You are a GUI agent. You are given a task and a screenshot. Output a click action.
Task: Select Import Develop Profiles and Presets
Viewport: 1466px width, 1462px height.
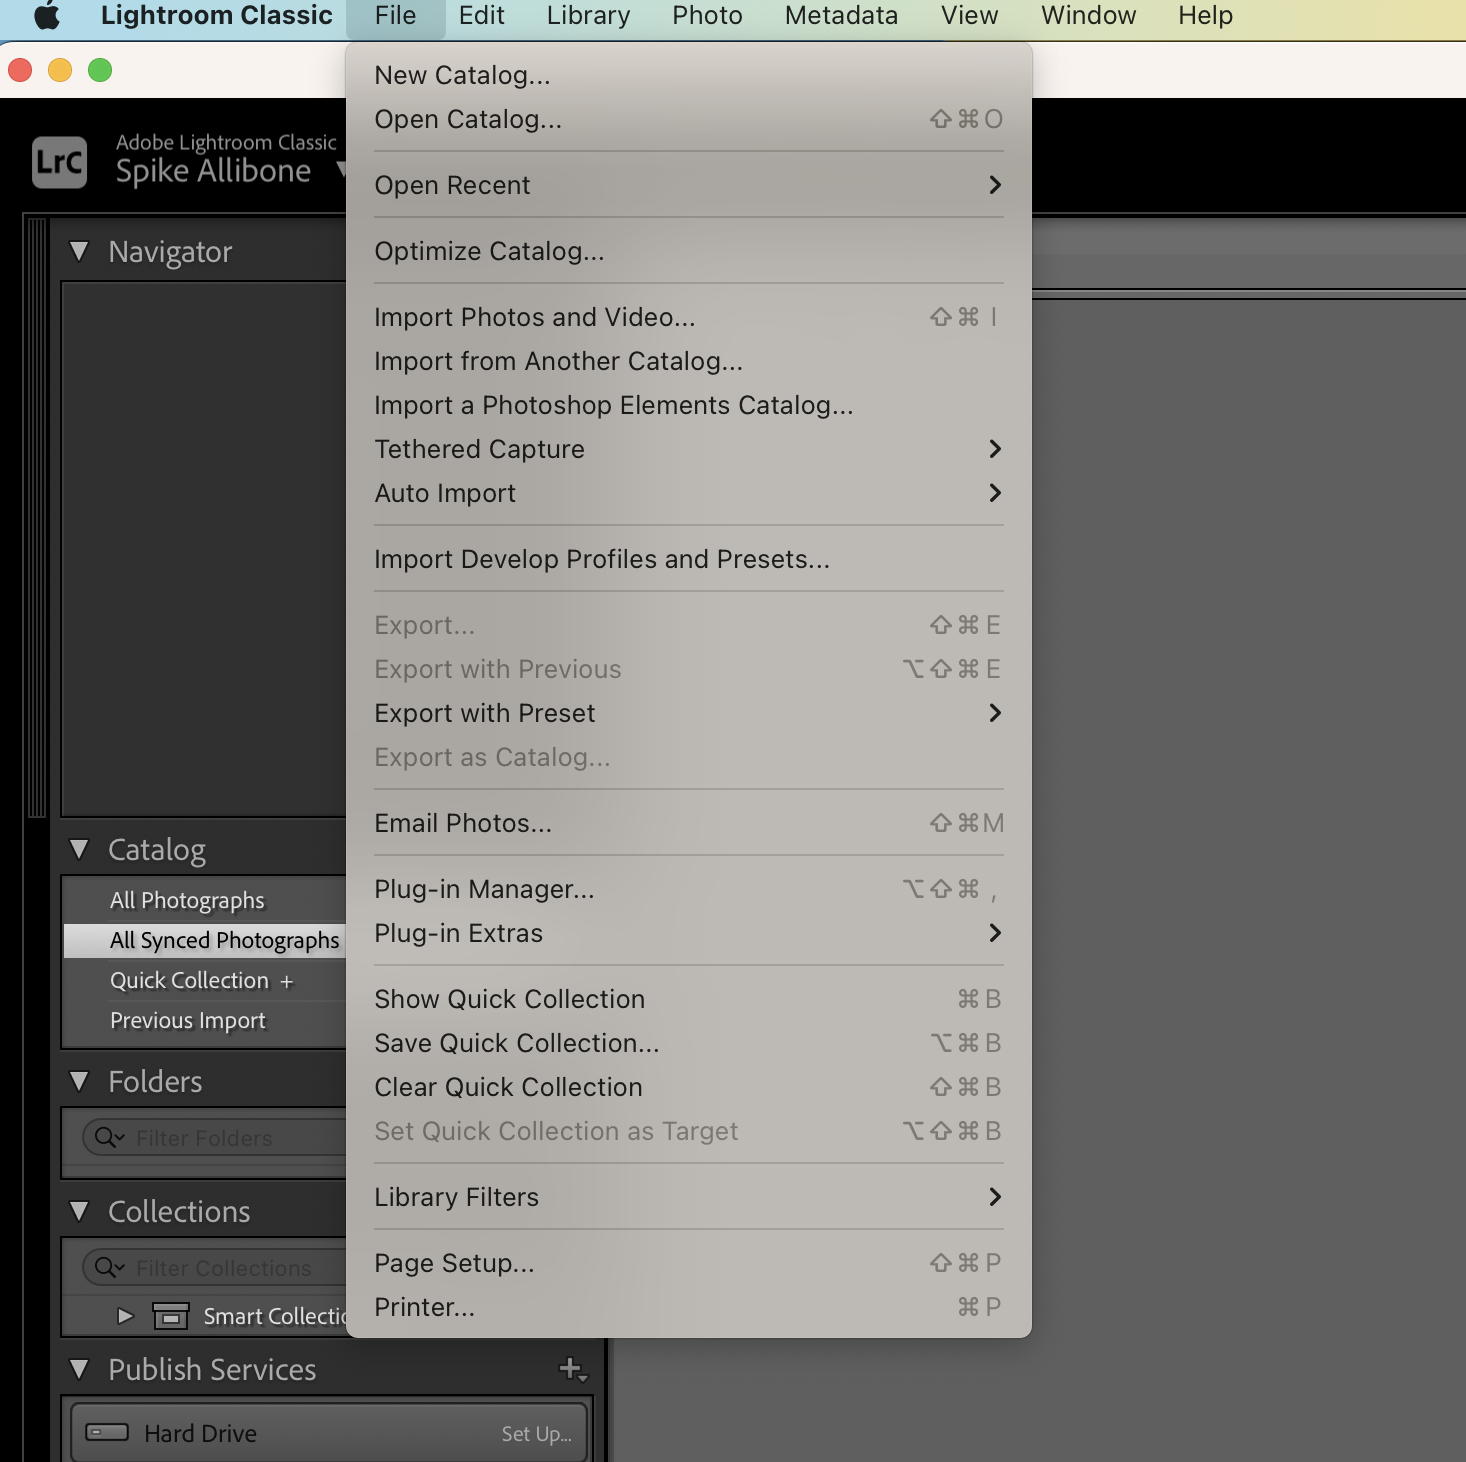[x=689, y=559]
